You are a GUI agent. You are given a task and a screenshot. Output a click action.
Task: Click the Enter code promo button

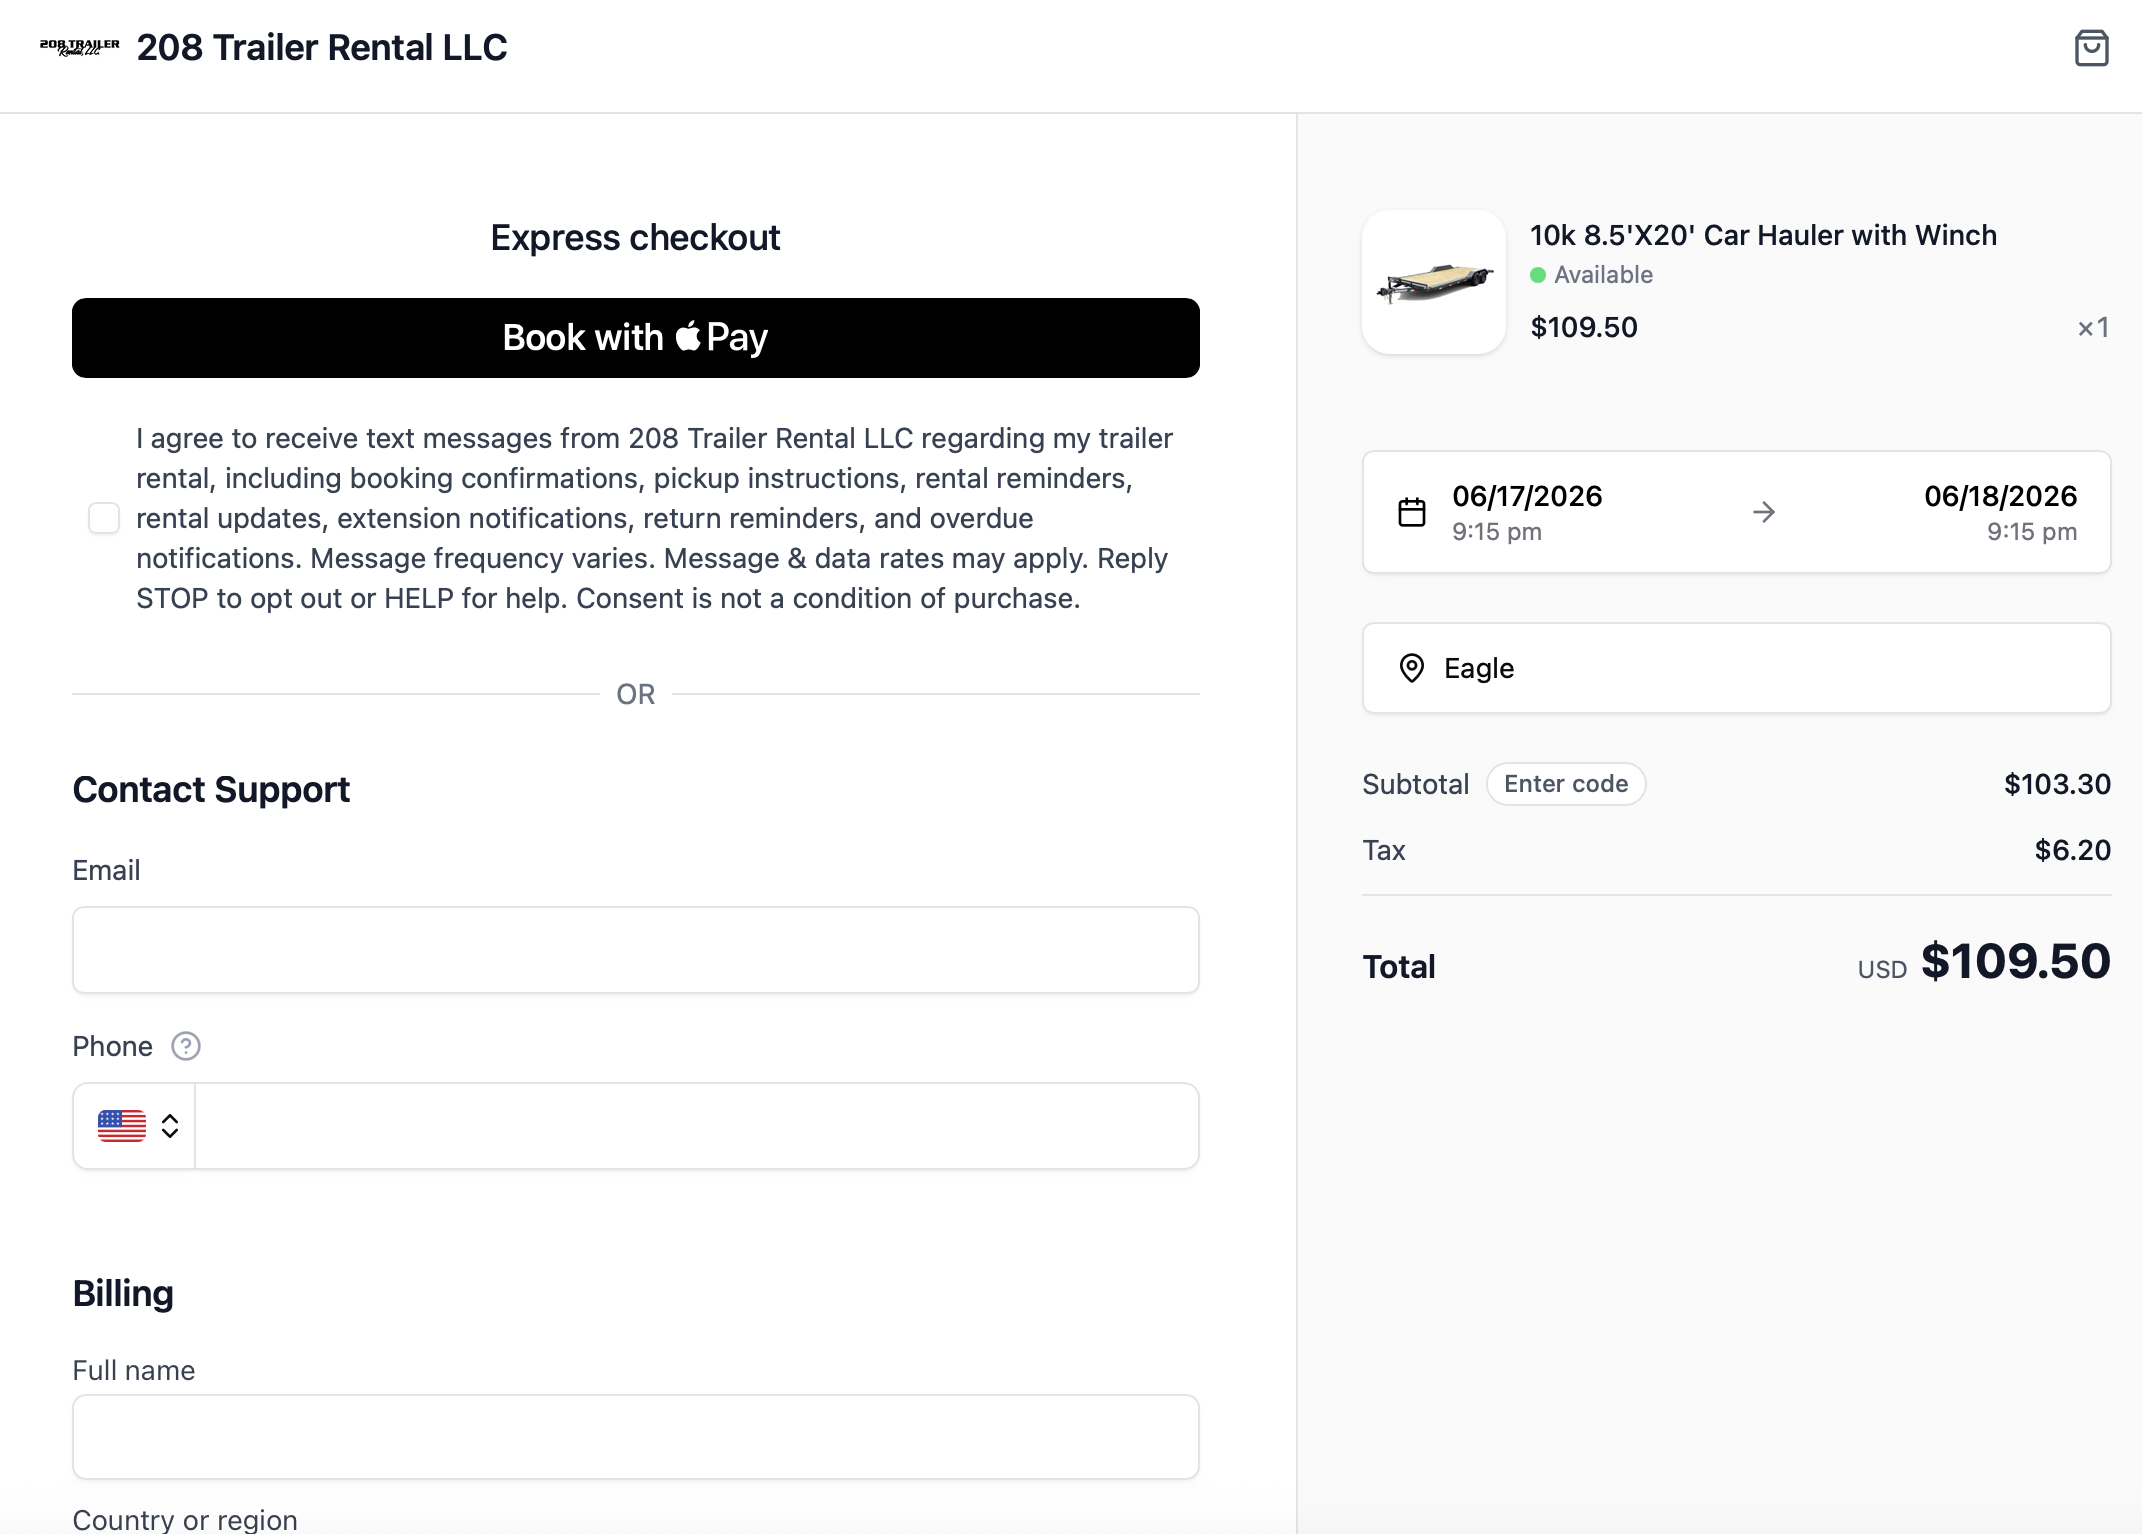point(1566,784)
